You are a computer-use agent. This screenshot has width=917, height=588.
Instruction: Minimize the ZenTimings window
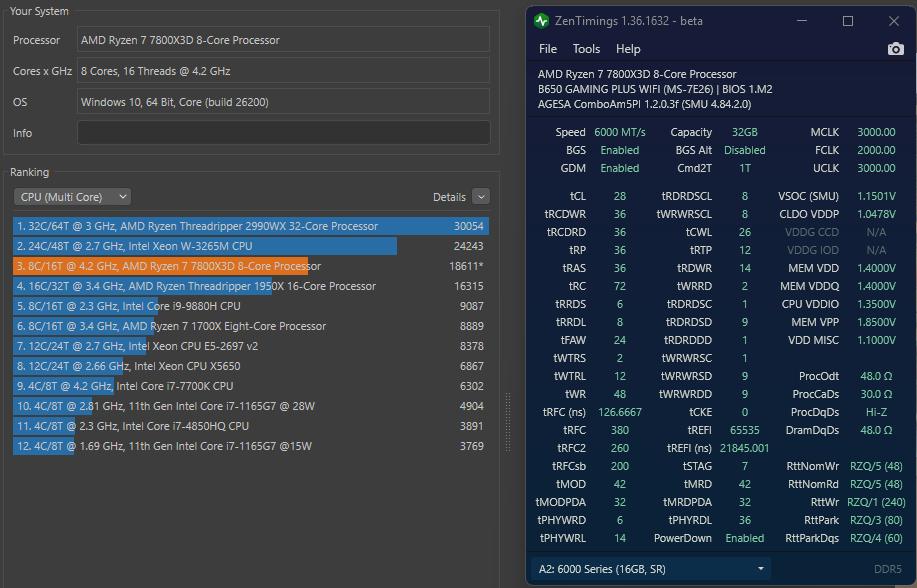click(803, 21)
